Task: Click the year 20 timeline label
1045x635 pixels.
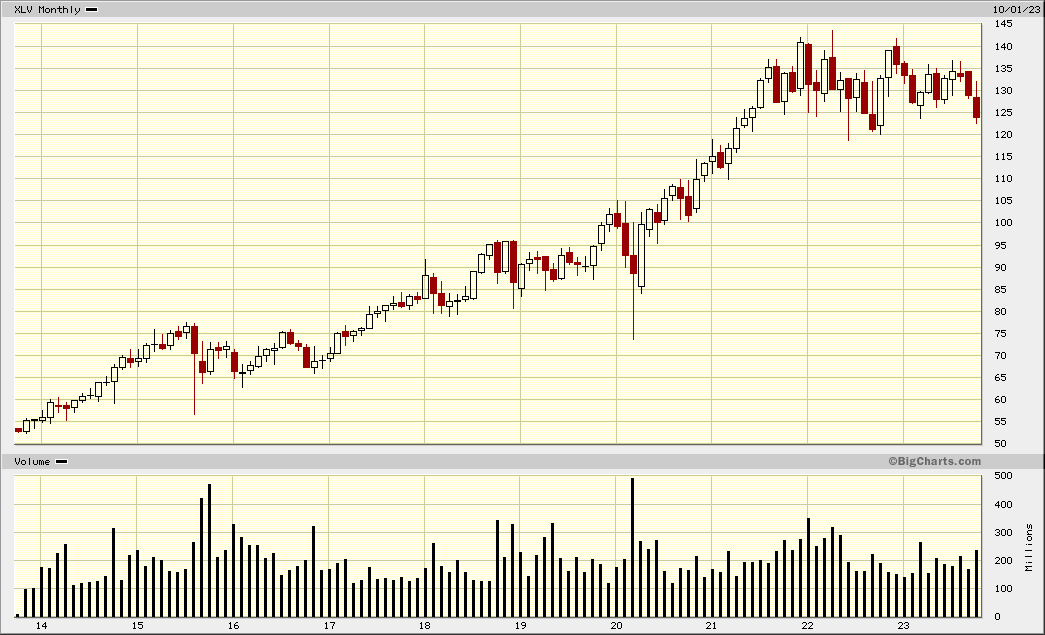Action: pos(616,626)
